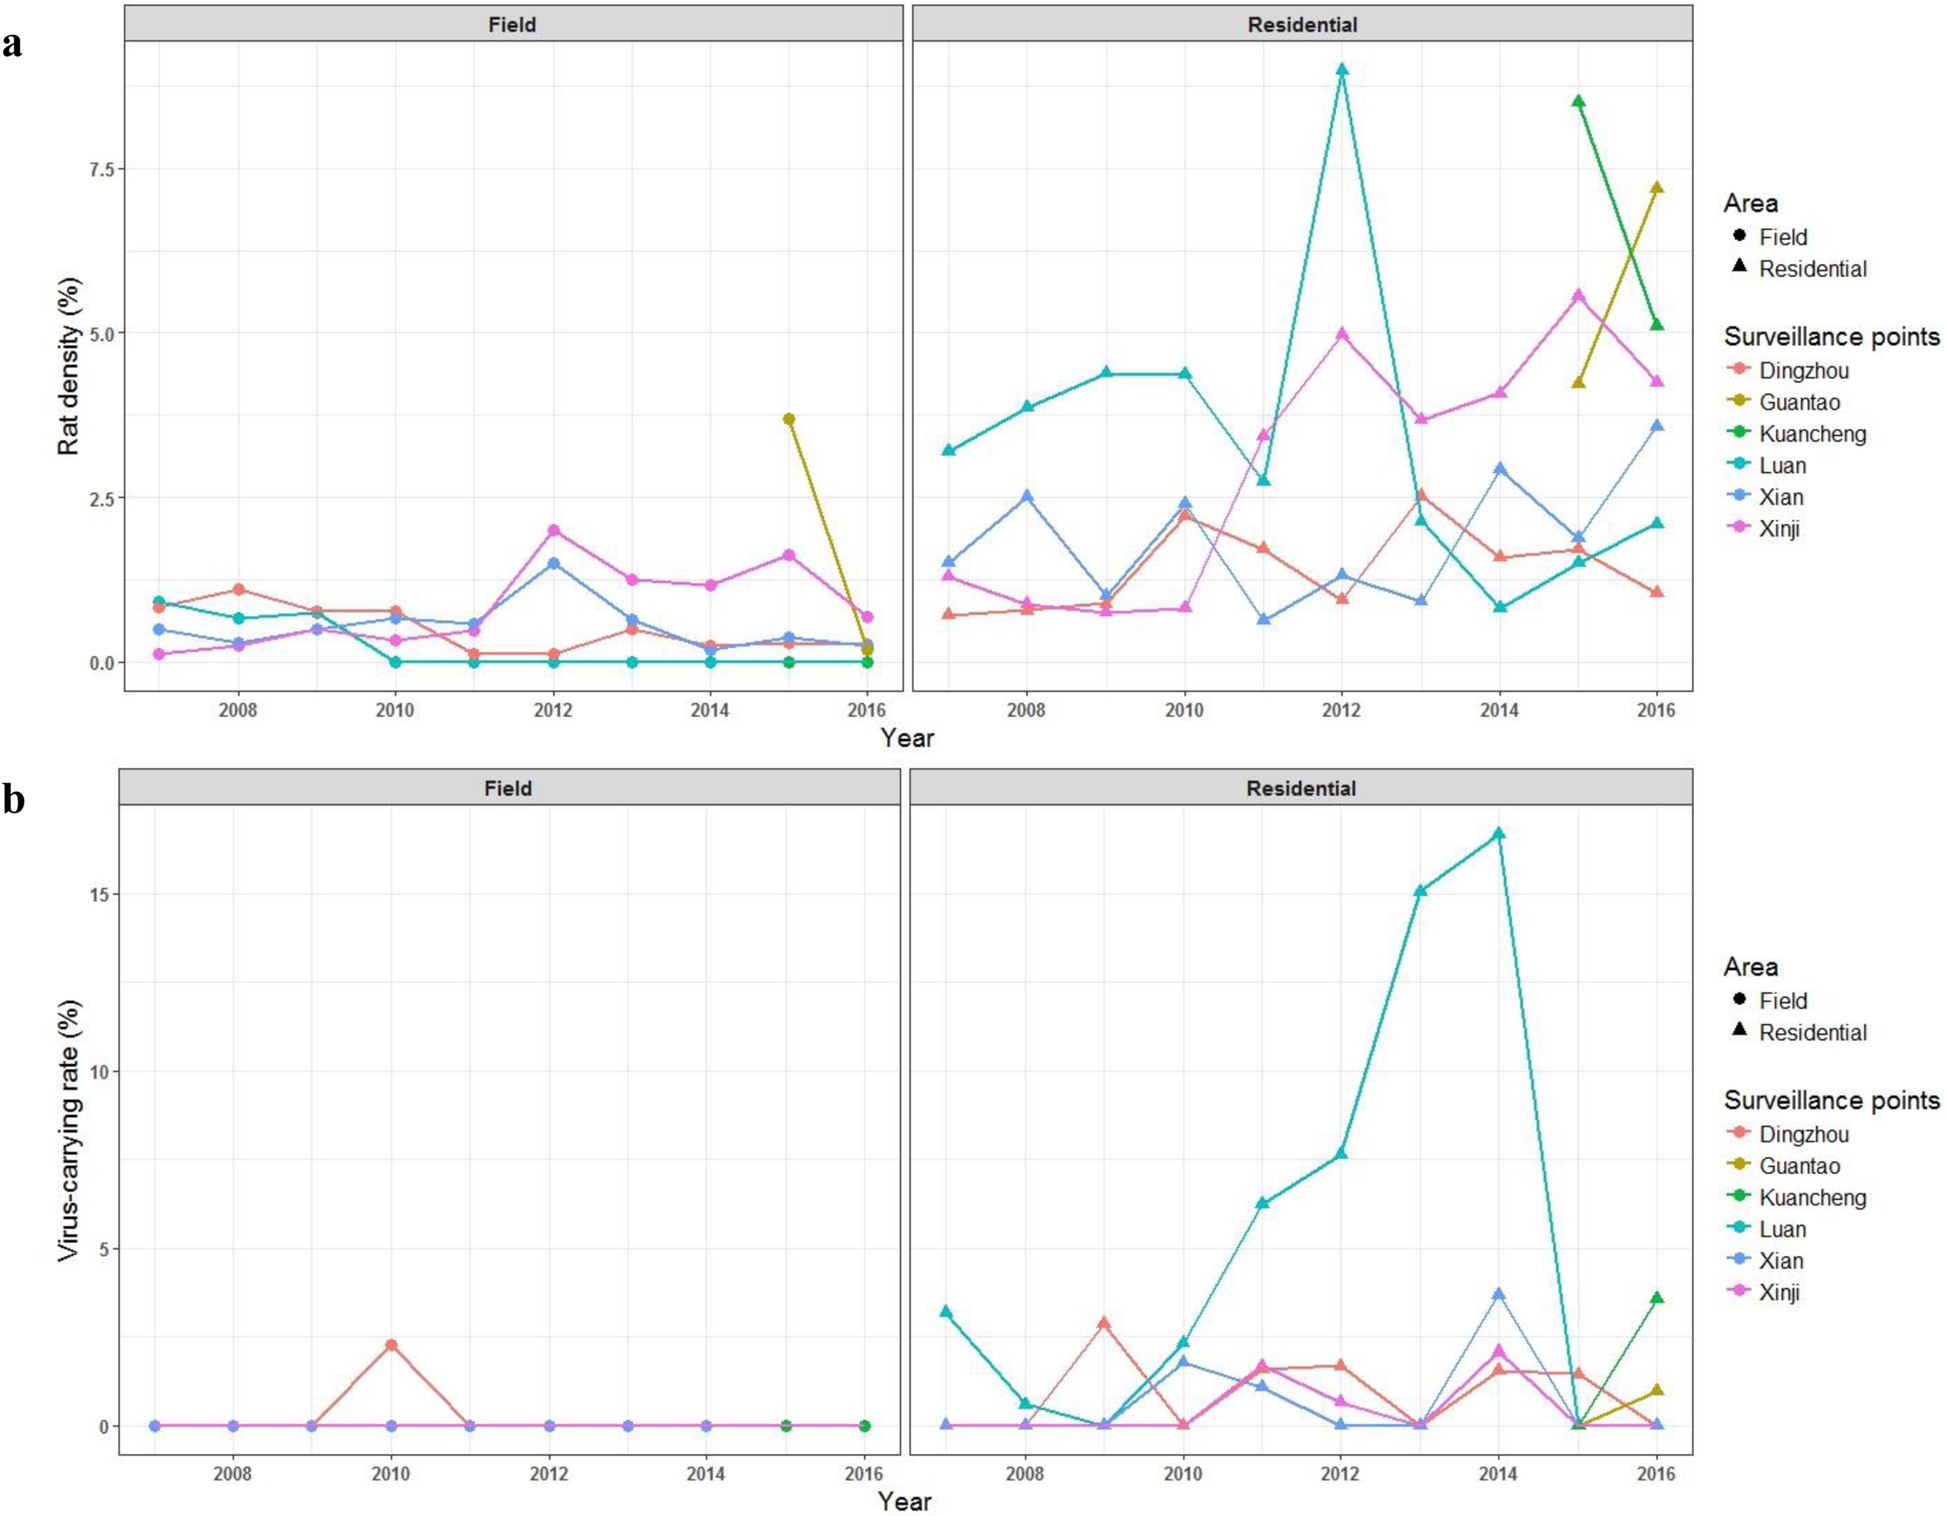
Task: Click Xinji's 2012 pink circle in panel a Field
Action: coord(553,530)
